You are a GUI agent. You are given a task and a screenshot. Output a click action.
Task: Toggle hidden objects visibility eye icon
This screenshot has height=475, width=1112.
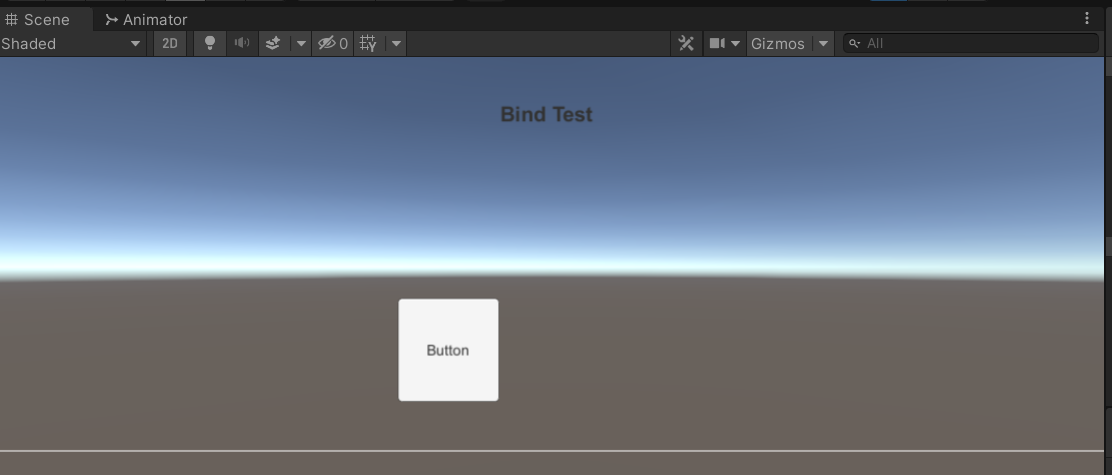[333, 43]
